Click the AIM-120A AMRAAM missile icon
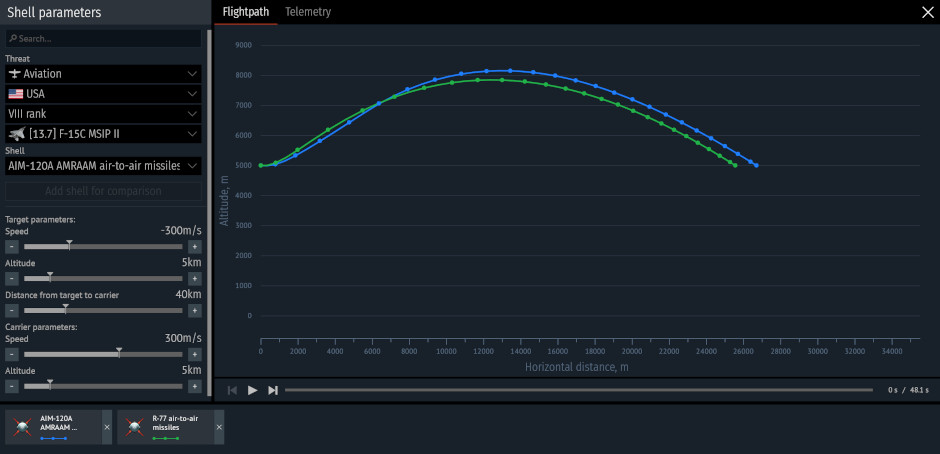Screen dimensions: 940x454 coord(22,427)
